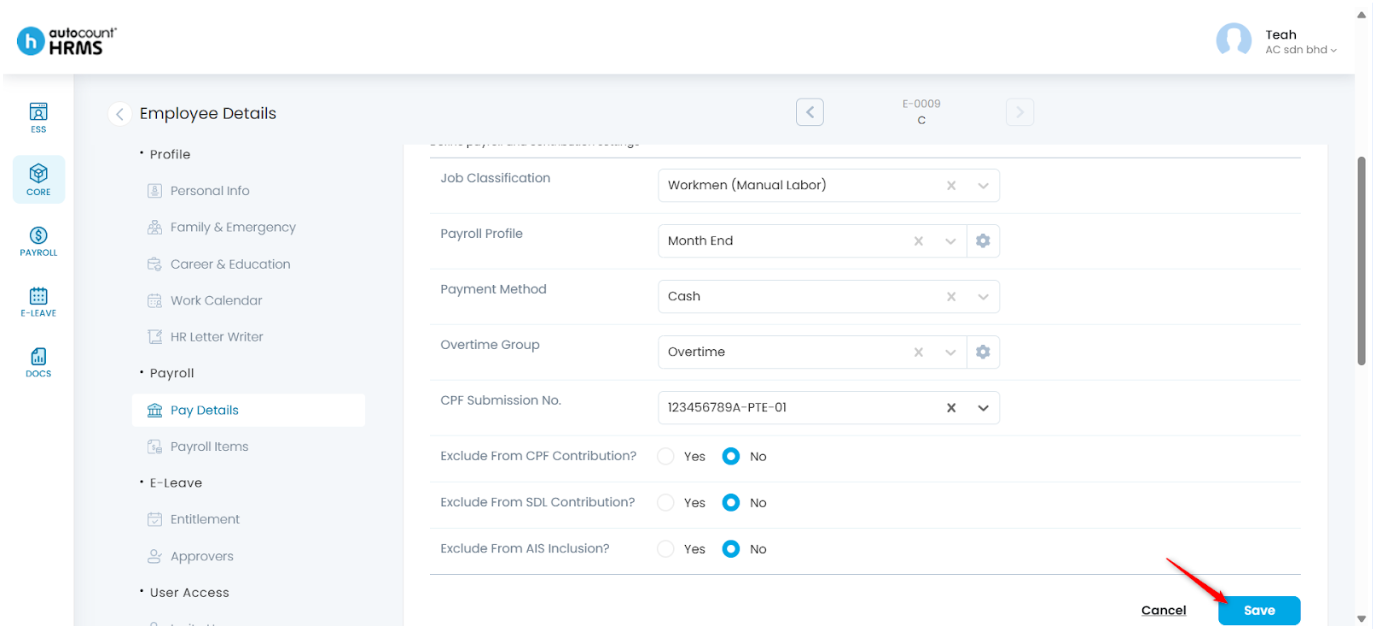Image resolution: width=1373 pixels, height=629 pixels.
Task: Open the CORE module icon
Action: coord(38,180)
